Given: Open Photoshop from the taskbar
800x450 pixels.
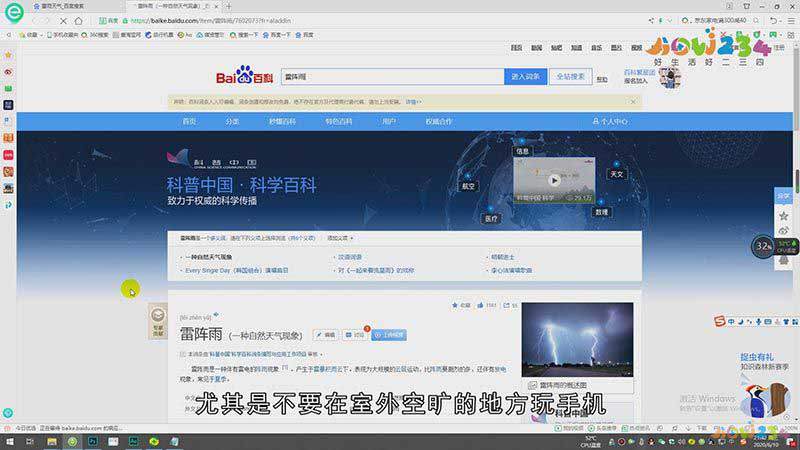Looking at the screenshot, I should [x=92, y=441].
